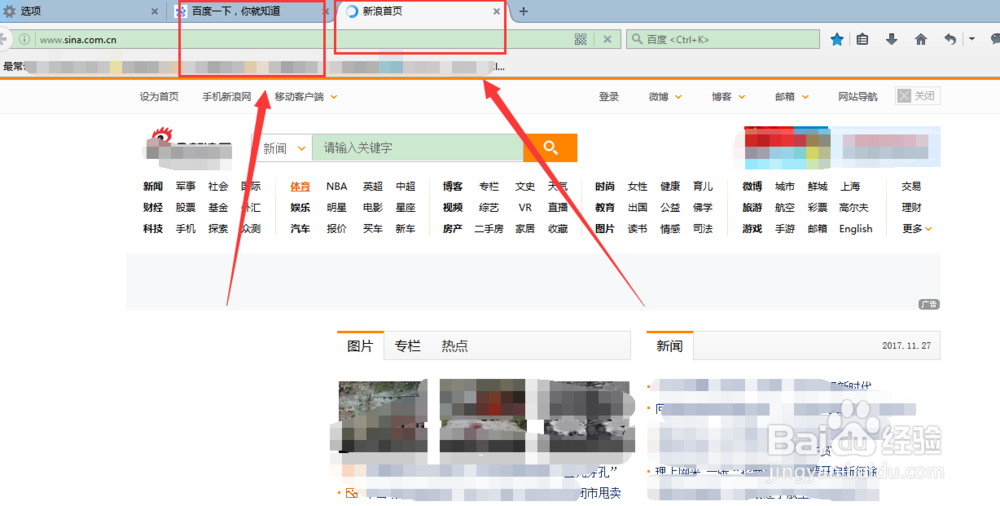Open the 娱乐 channel link
Image resolution: width=1000 pixels, height=506 pixels.
(x=300, y=207)
